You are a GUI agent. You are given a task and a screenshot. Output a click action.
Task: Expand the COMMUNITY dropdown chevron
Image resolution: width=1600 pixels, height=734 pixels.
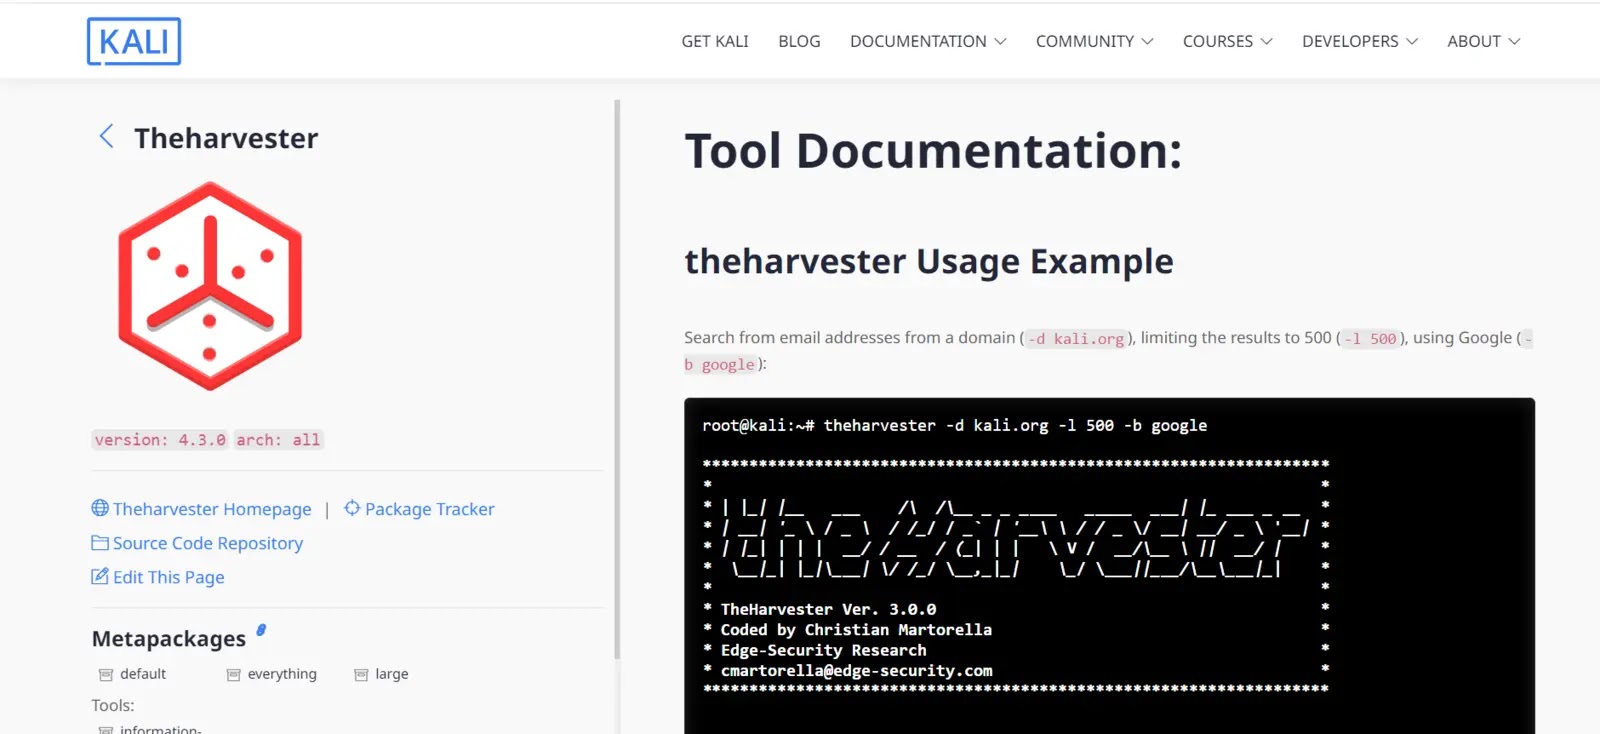tap(1147, 42)
